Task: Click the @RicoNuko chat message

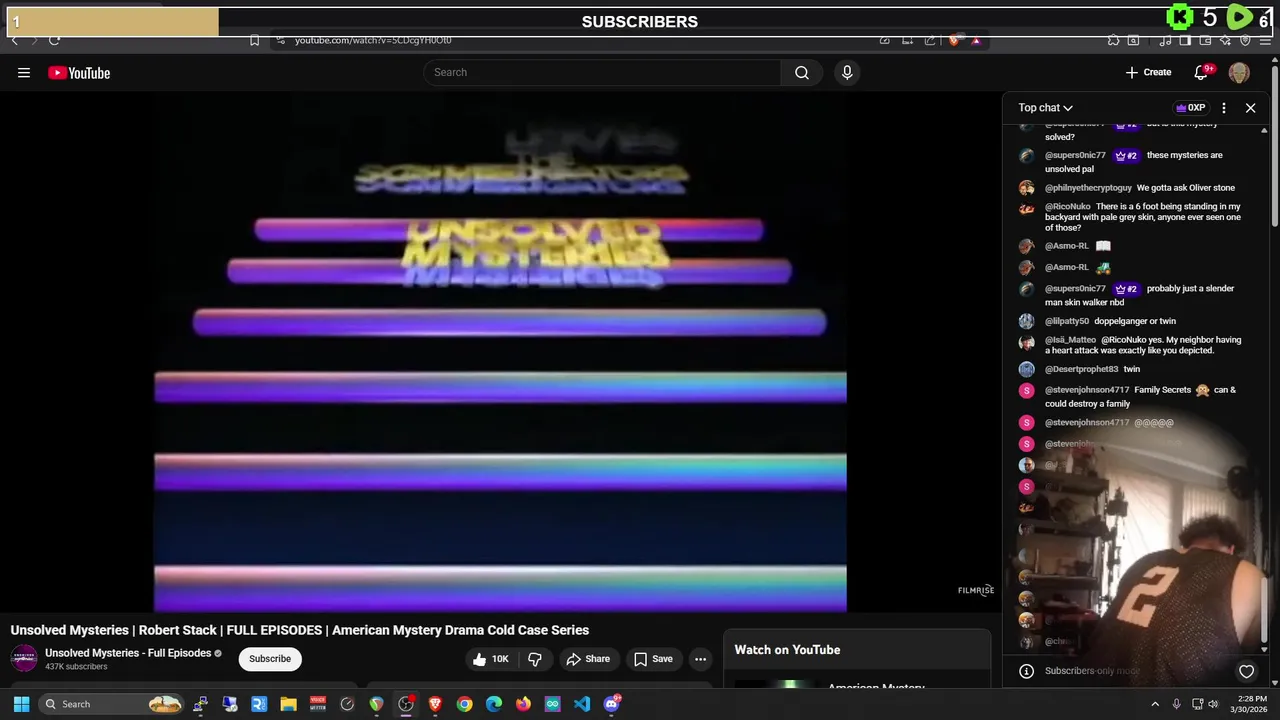Action: [1143, 217]
